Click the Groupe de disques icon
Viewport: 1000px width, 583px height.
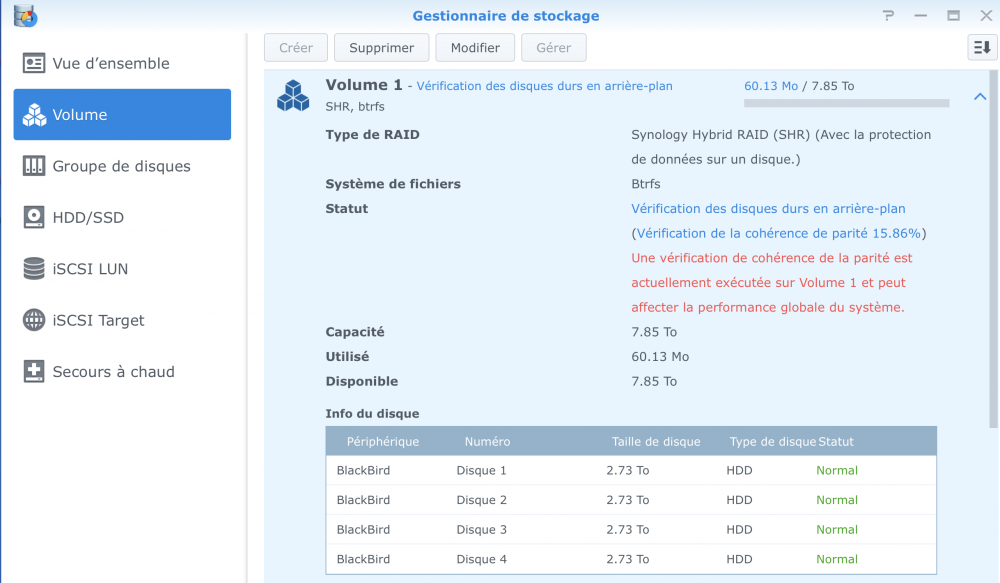click(x=35, y=166)
